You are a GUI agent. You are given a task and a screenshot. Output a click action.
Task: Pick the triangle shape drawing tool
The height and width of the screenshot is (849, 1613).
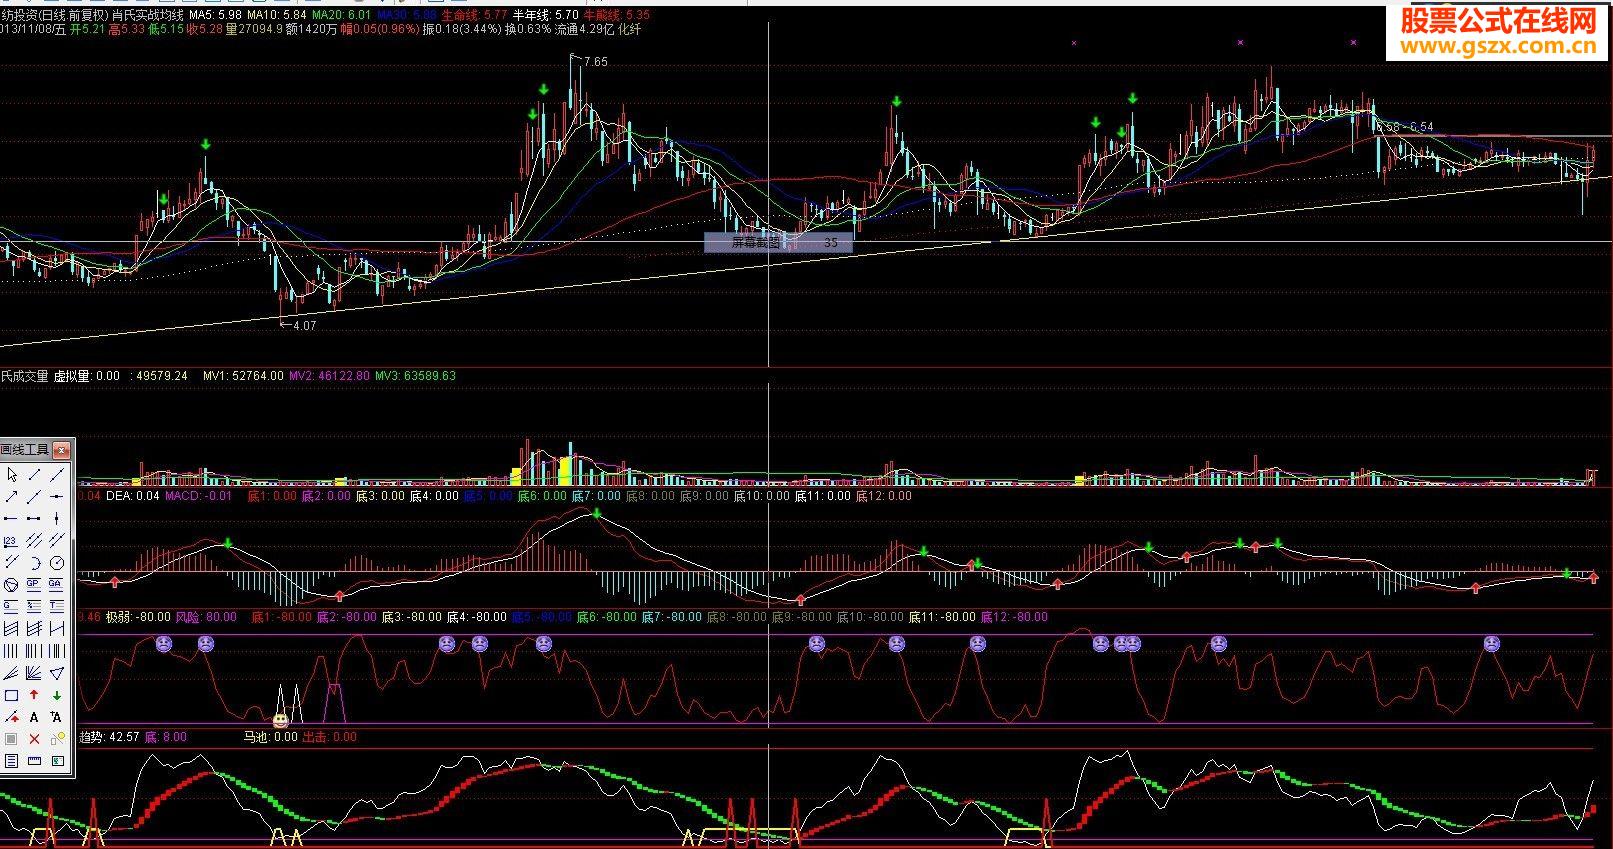(57, 672)
